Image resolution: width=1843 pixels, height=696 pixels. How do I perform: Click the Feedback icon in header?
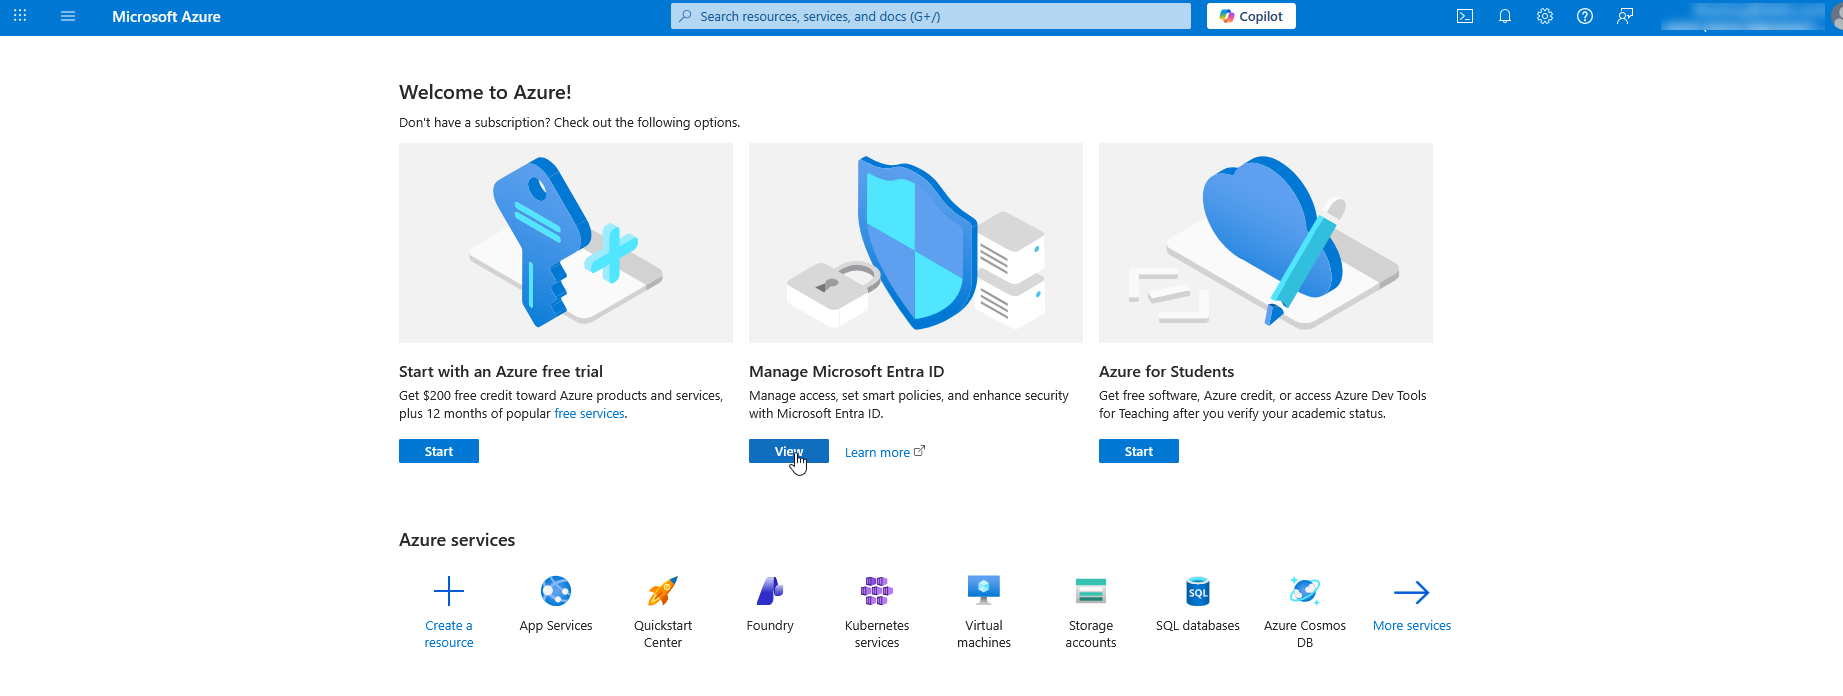pyautogui.click(x=1625, y=16)
